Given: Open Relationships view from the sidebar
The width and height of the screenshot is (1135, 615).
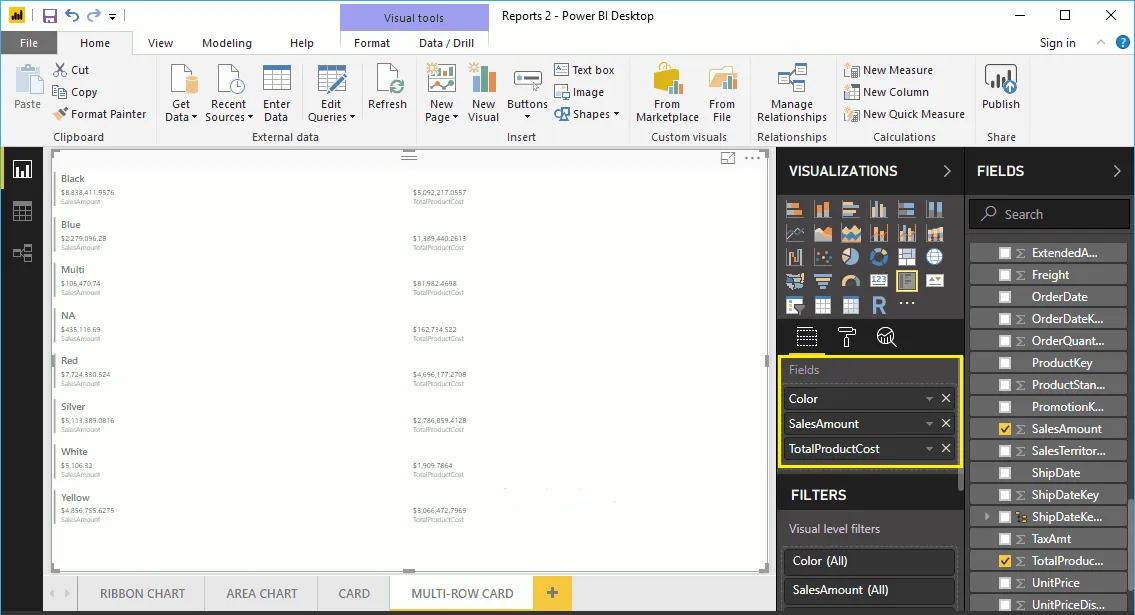Looking at the screenshot, I should click(22, 253).
